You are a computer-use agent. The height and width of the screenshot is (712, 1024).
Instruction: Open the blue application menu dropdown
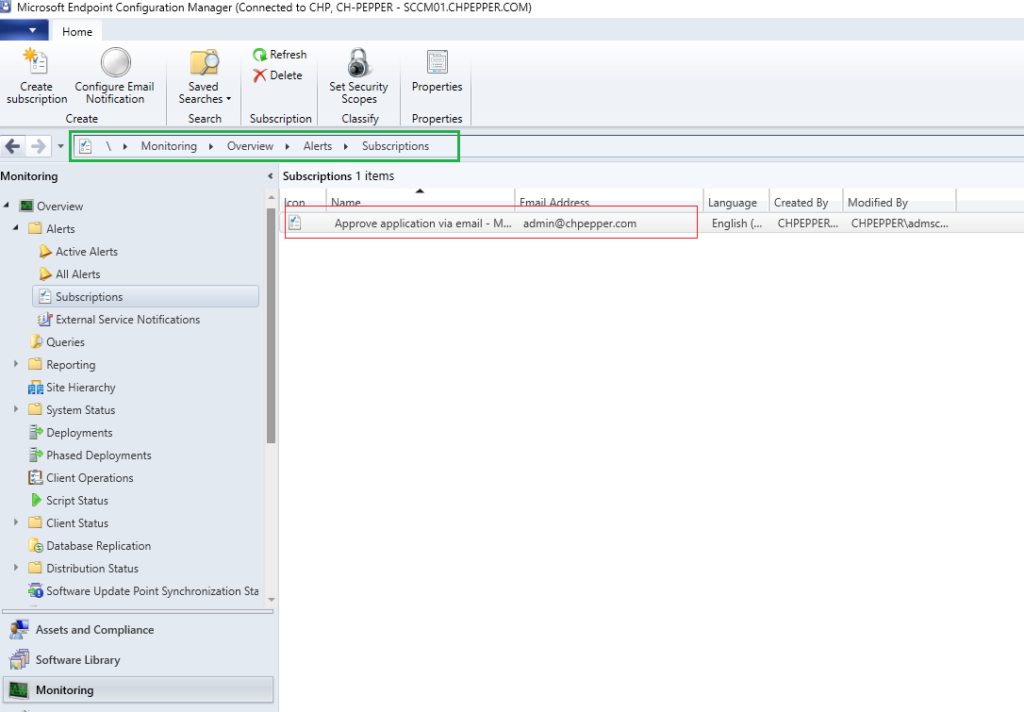pyautogui.click(x=24, y=31)
